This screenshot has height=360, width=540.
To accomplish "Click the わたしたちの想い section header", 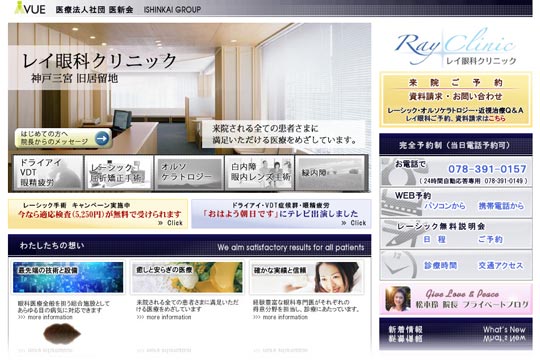I will tap(189, 246).
